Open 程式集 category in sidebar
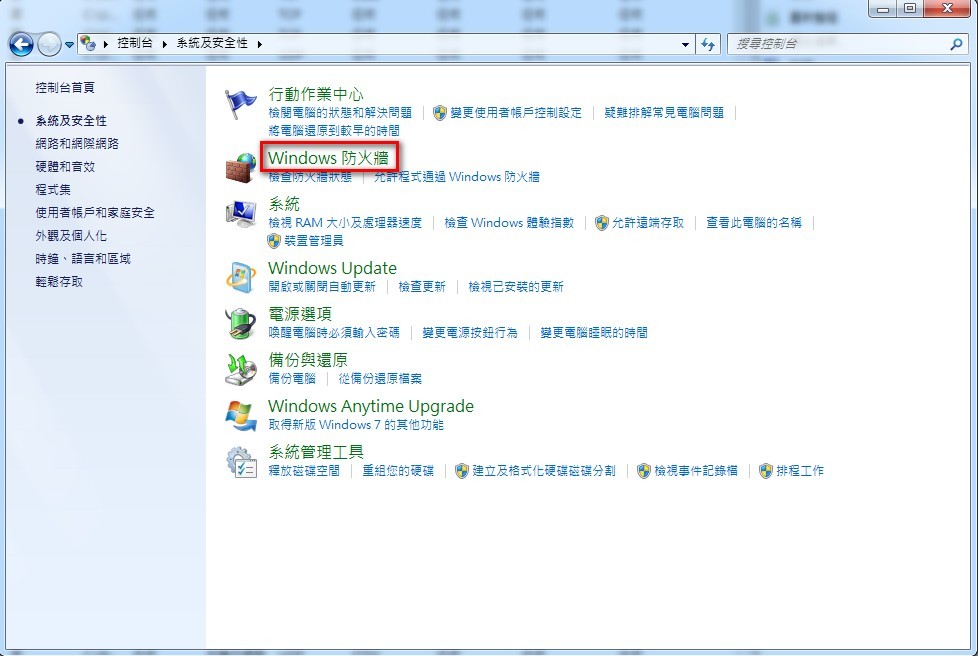 (x=53, y=190)
